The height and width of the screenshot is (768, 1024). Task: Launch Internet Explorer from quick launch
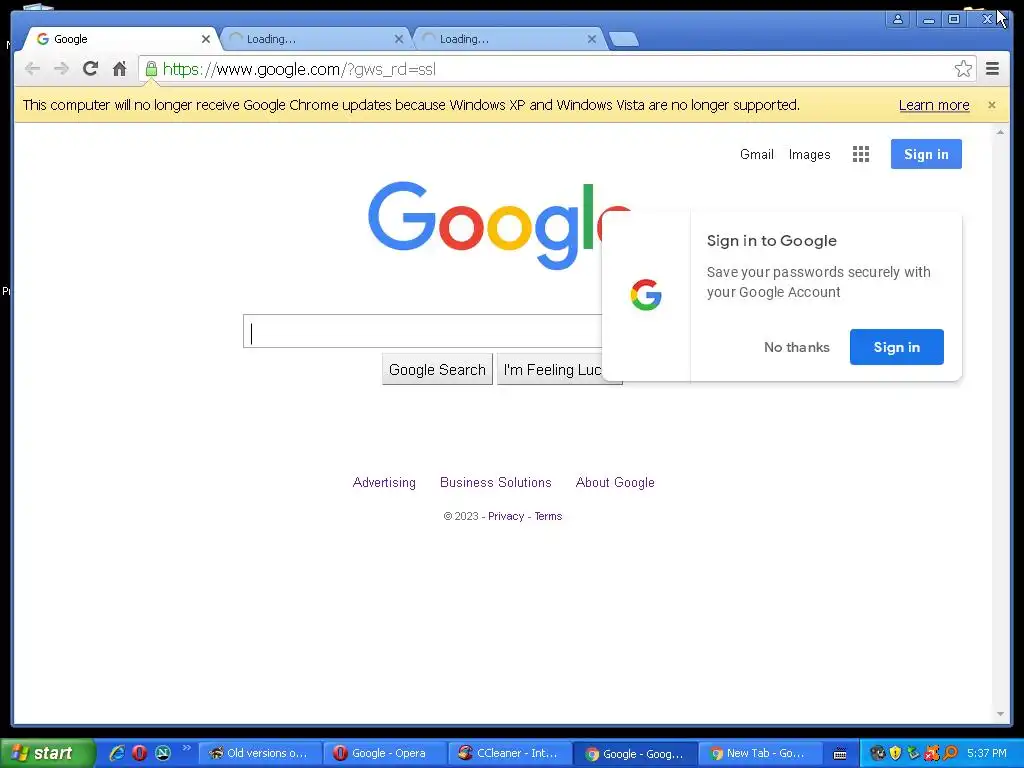pyautogui.click(x=117, y=753)
